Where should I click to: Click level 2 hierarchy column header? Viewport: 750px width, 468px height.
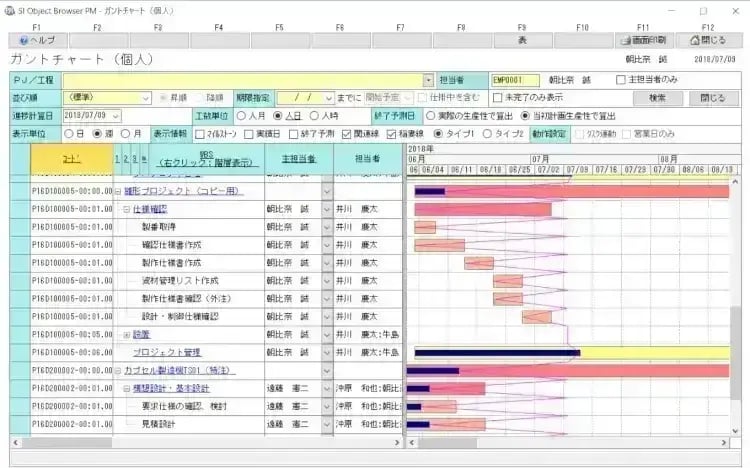coord(126,158)
